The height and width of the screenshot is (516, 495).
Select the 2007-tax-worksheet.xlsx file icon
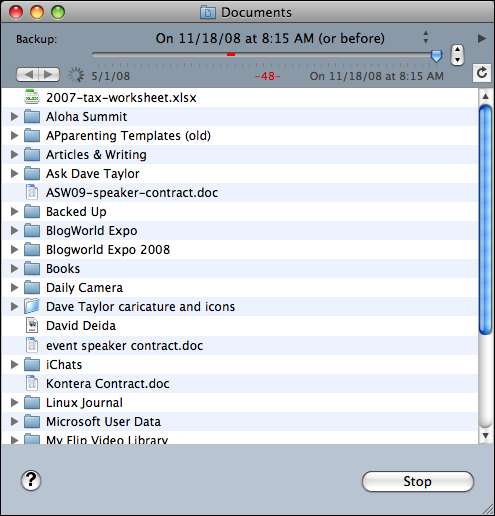point(32,97)
